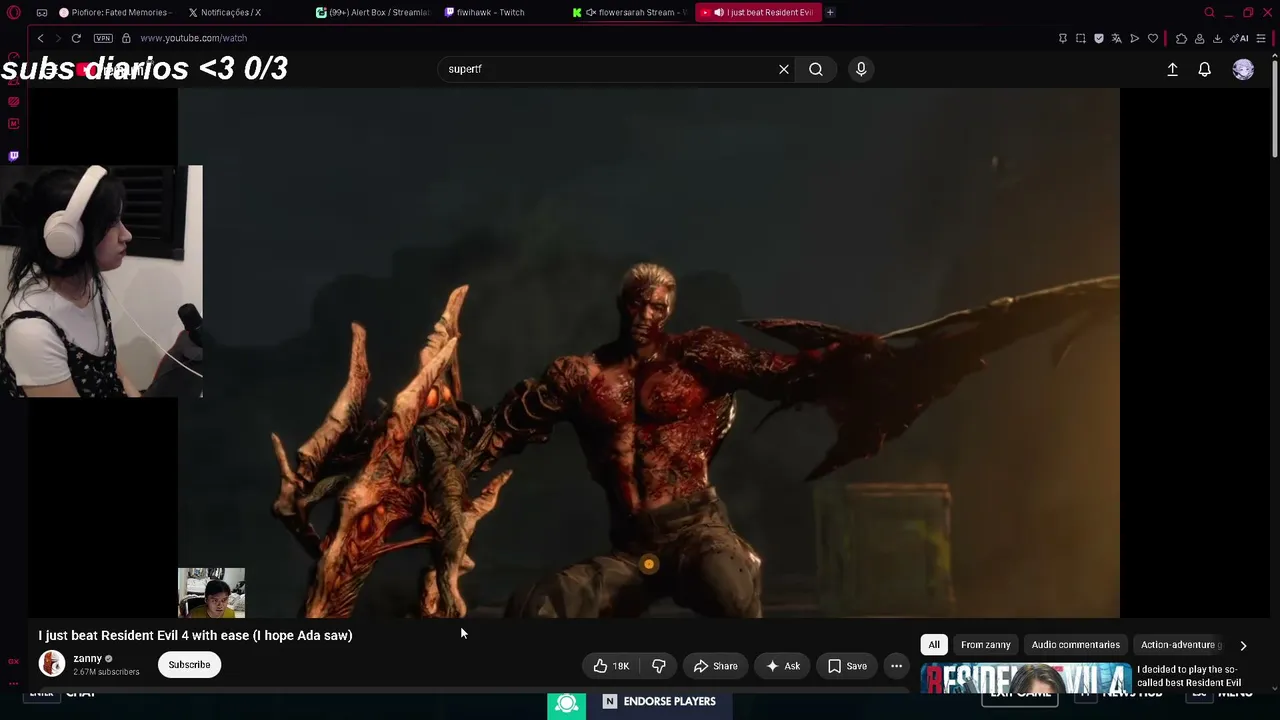Switch to the Alert Box Streamlabs tab
The width and height of the screenshot is (1280, 720).
pyautogui.click(x=375, y=12)
